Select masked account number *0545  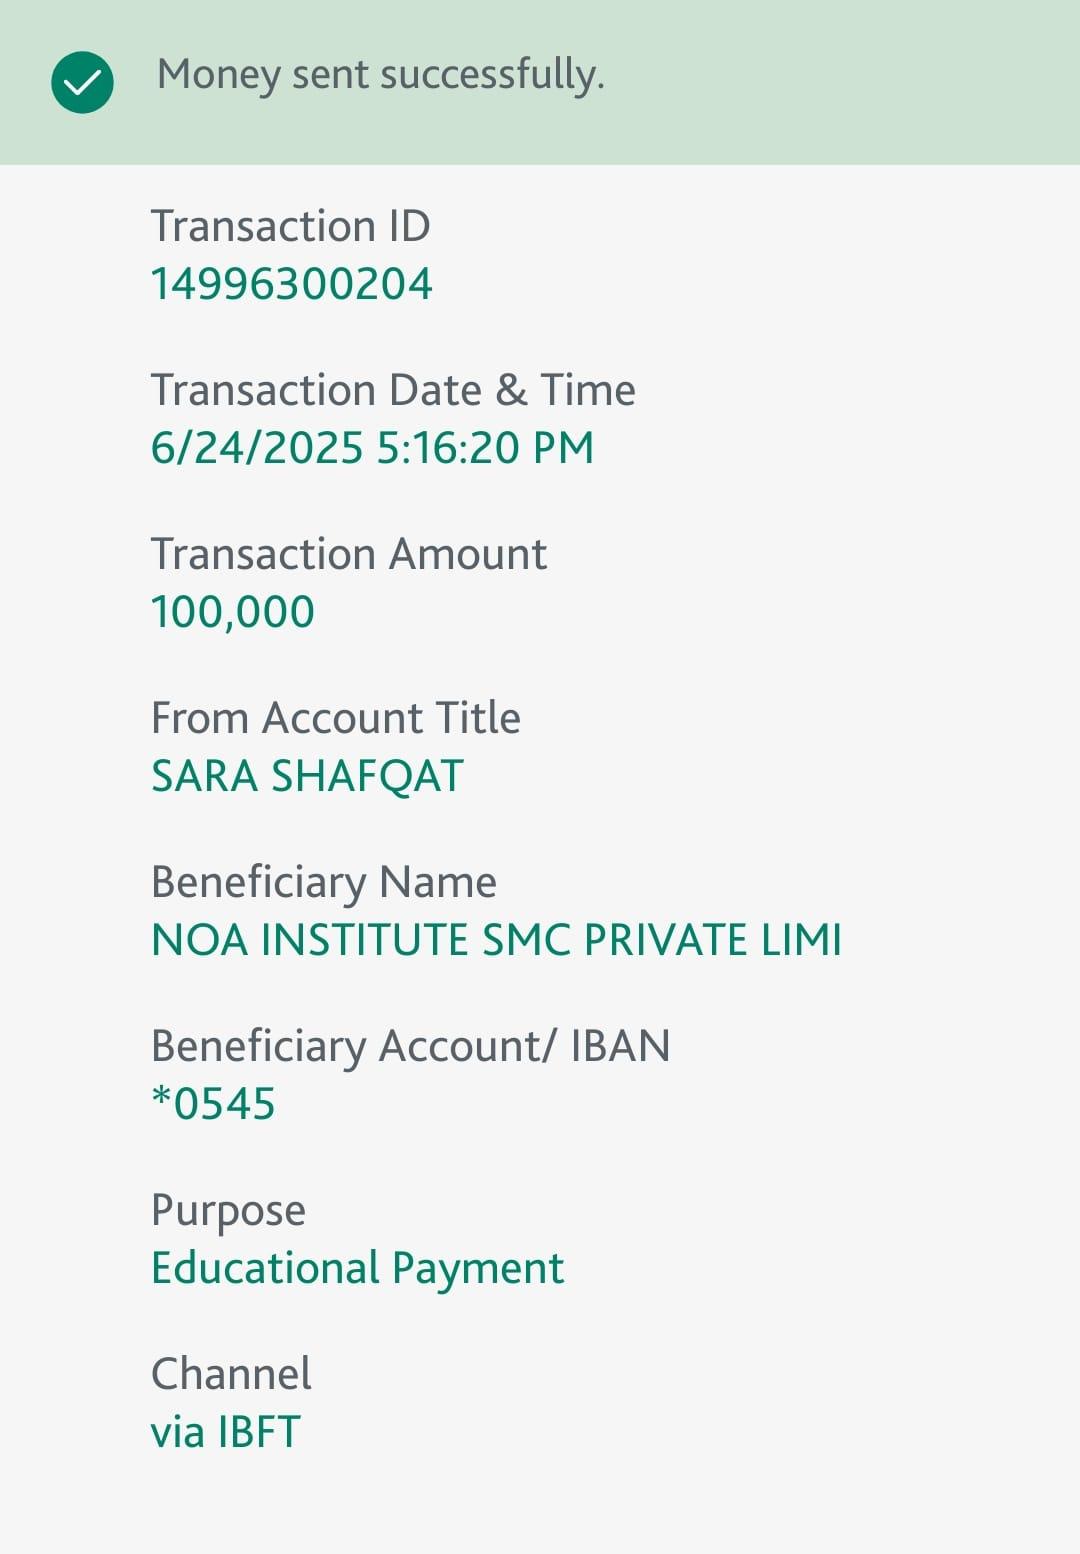[213, 1104]
